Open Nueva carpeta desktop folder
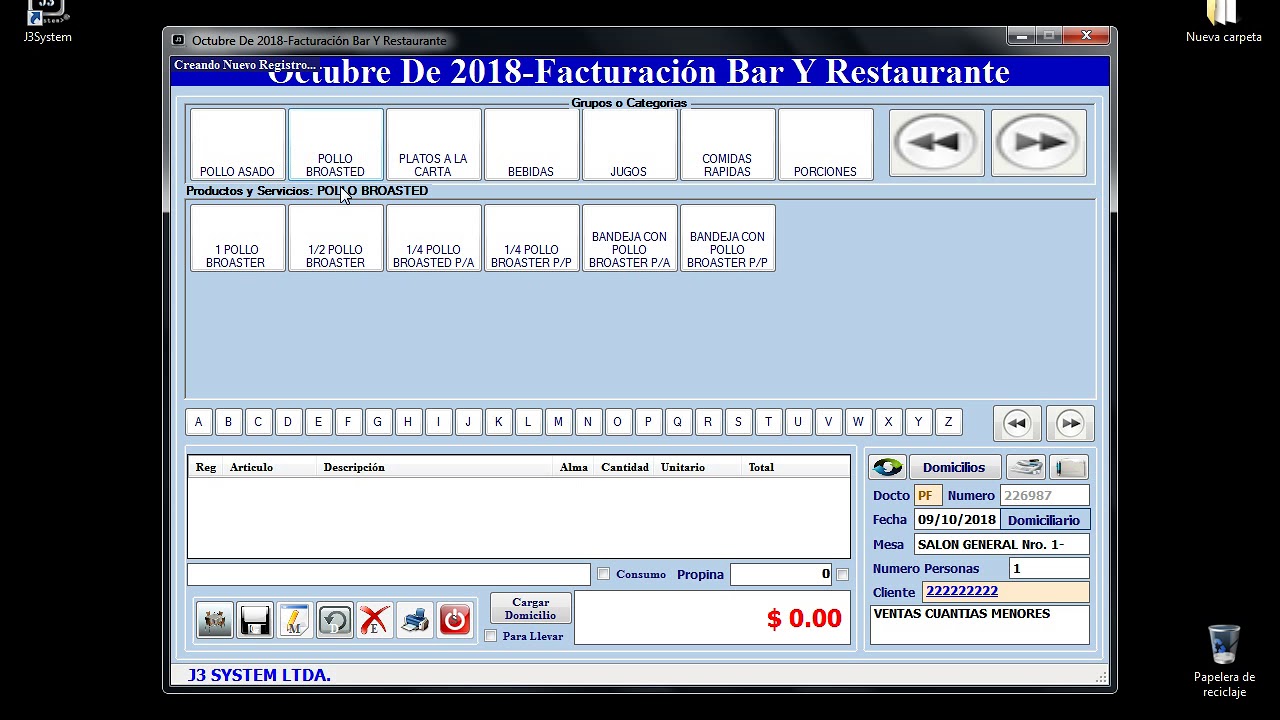 [1224, 22]
